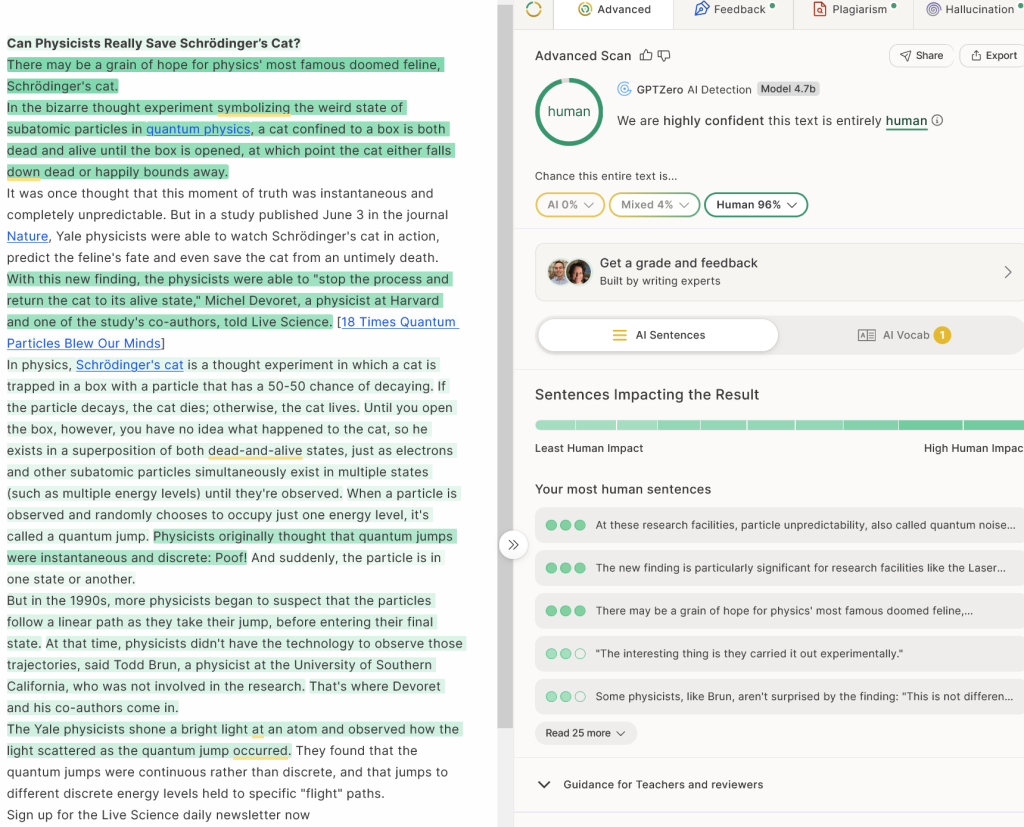Click the 'Sentences Impacting the Result' heading
The image size is (1024, 827).
coord(647,395)
